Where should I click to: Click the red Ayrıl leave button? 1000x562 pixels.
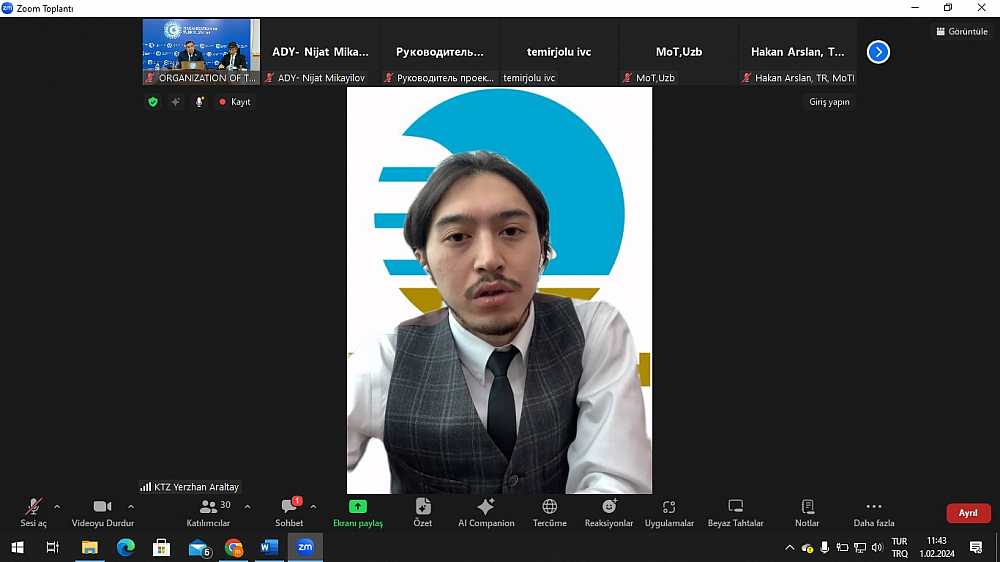click(968, 513)
